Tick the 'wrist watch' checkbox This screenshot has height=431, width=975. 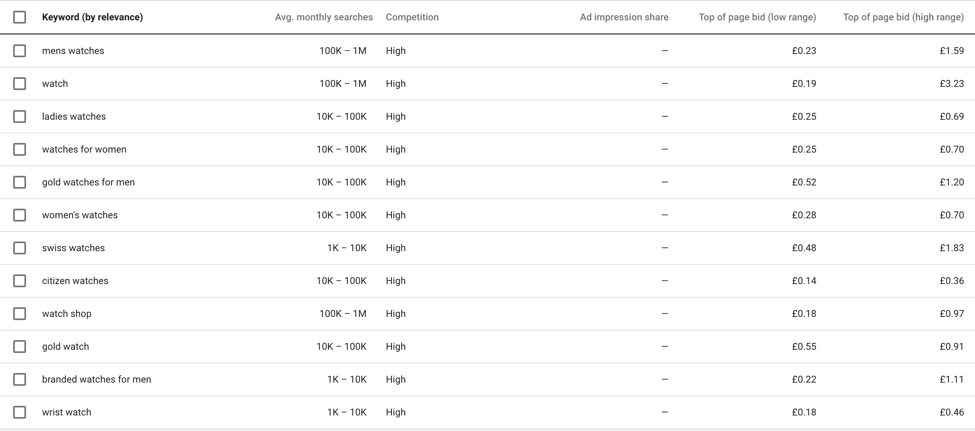pyautogui.click(x=19, y=412)
